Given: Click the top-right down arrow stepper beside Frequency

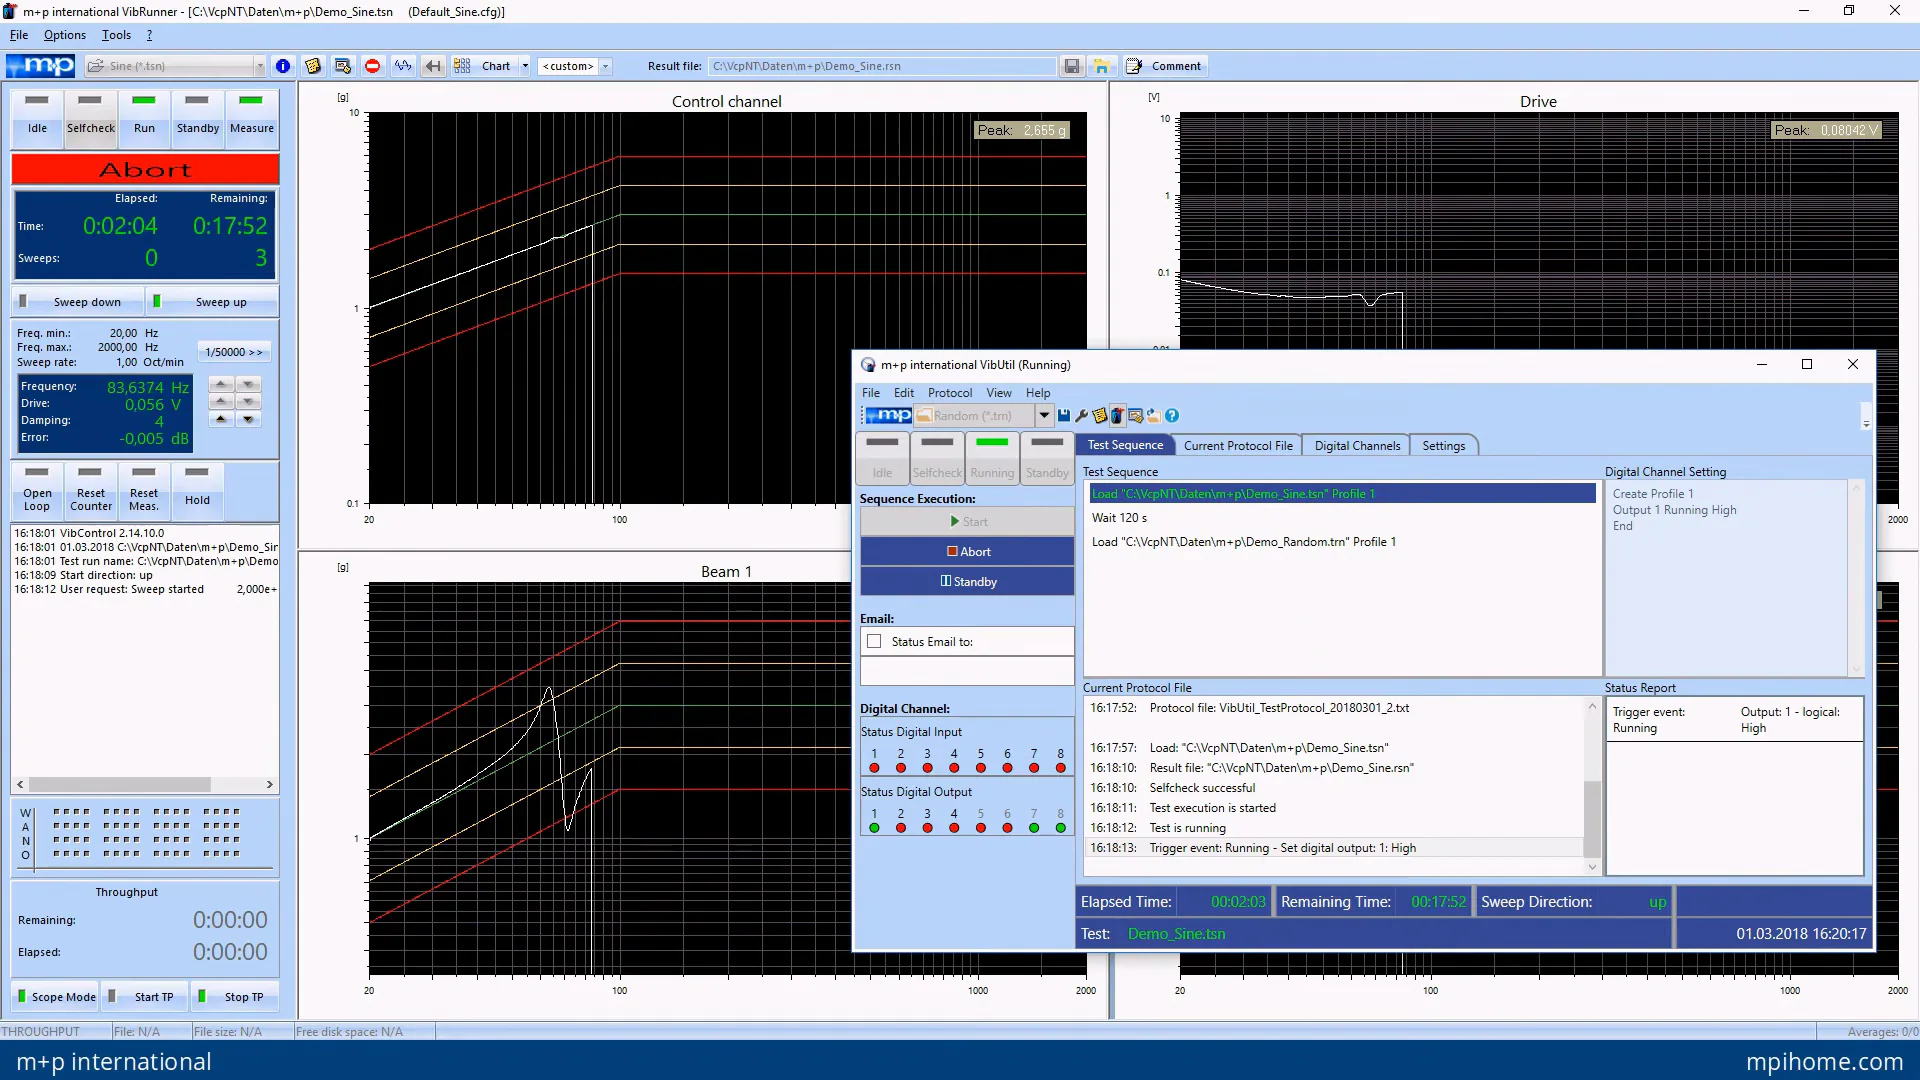Looking at the screenshot, I should coord(248,384).
